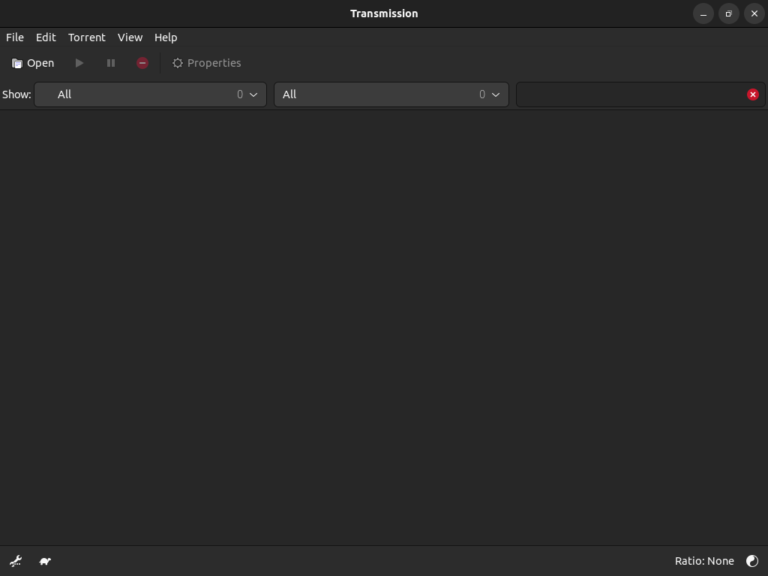
Task: Click the statistics icon beside Ratio: None
Action: tap(752, 561)
